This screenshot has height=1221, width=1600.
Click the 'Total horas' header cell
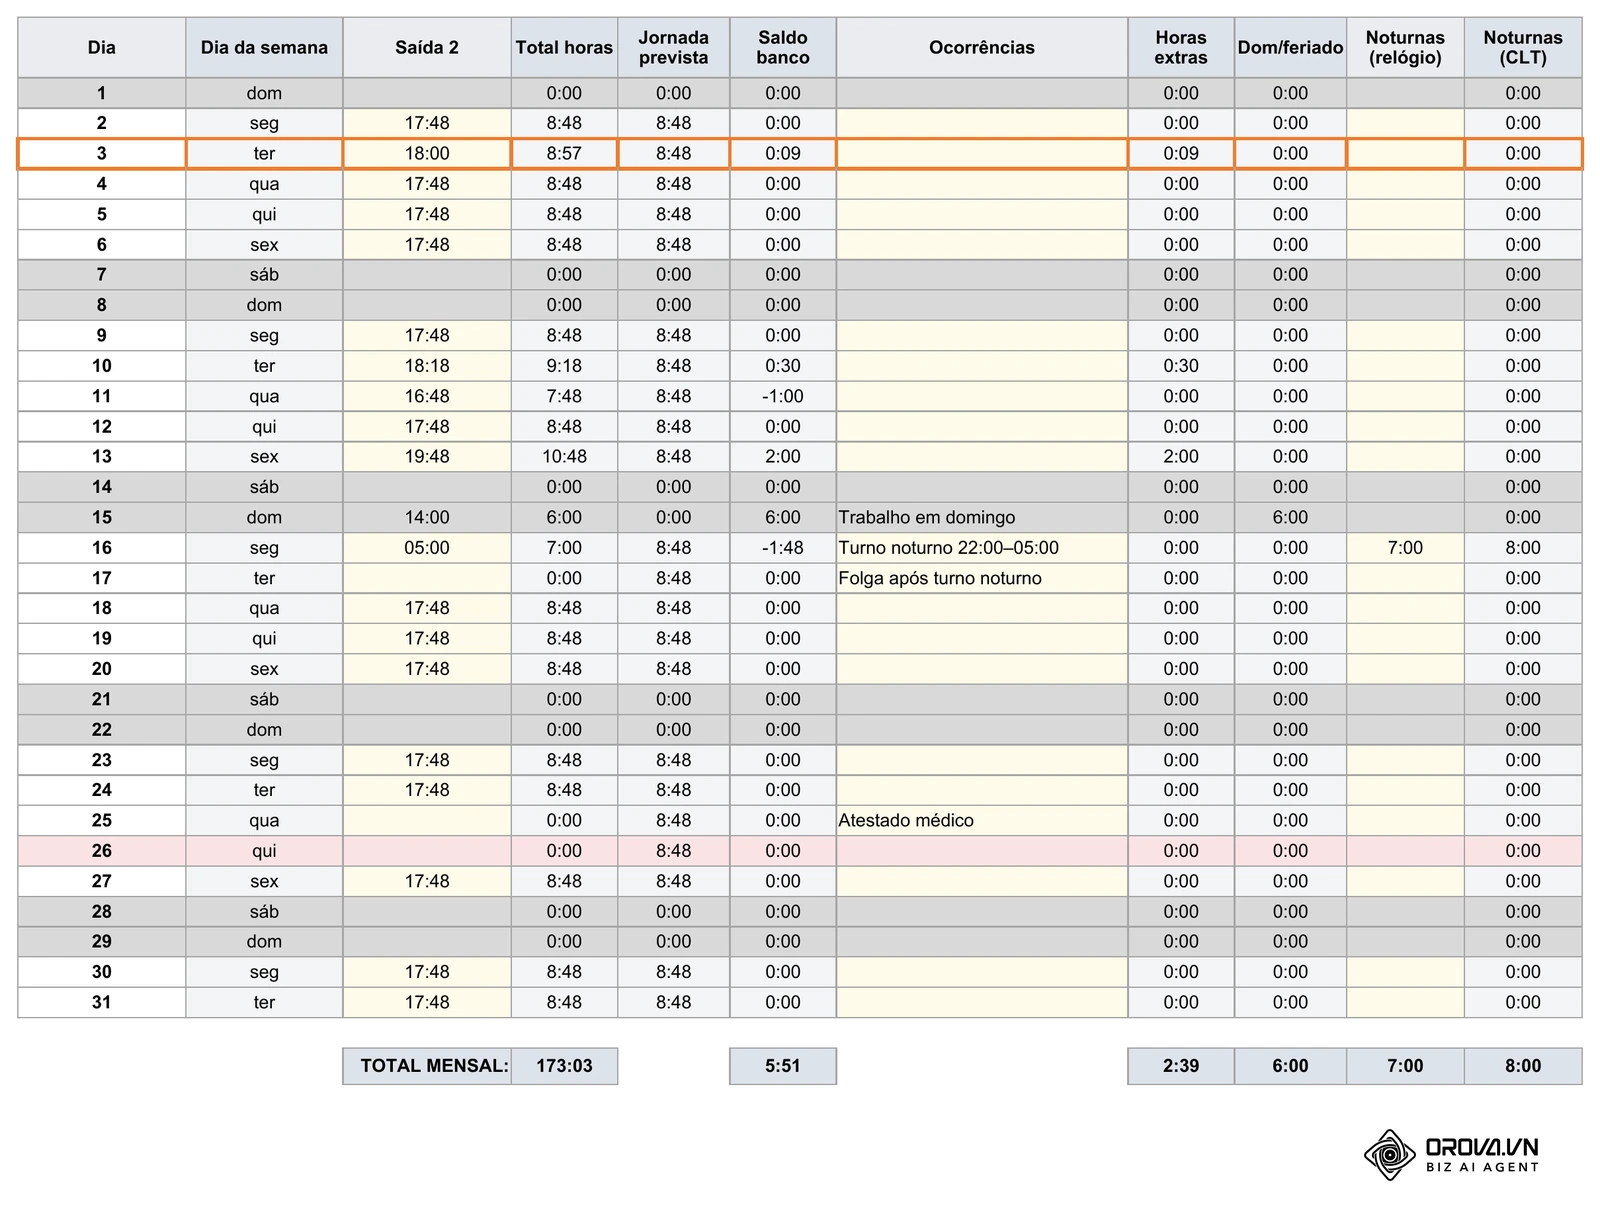coord(564,47)
